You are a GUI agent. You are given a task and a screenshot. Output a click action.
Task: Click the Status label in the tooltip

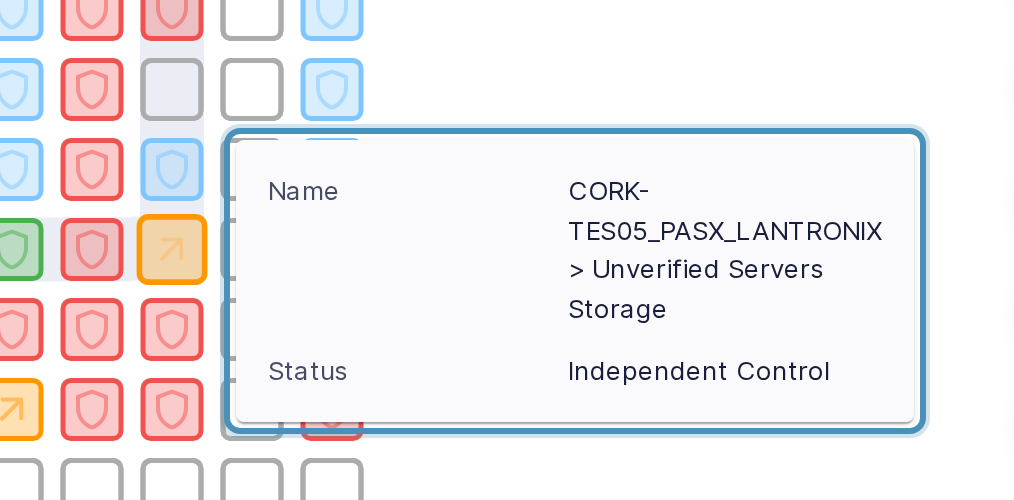(x=307, y=371)
